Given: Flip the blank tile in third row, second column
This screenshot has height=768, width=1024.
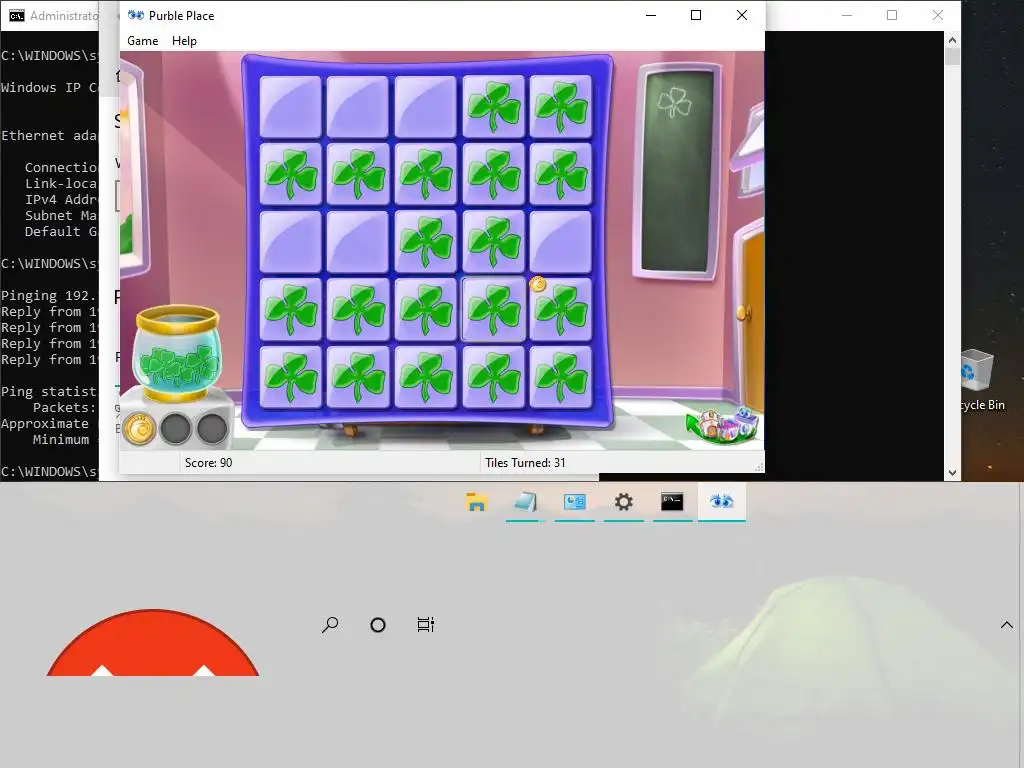Looking at the screenshot, I should (x=358, y=242).
